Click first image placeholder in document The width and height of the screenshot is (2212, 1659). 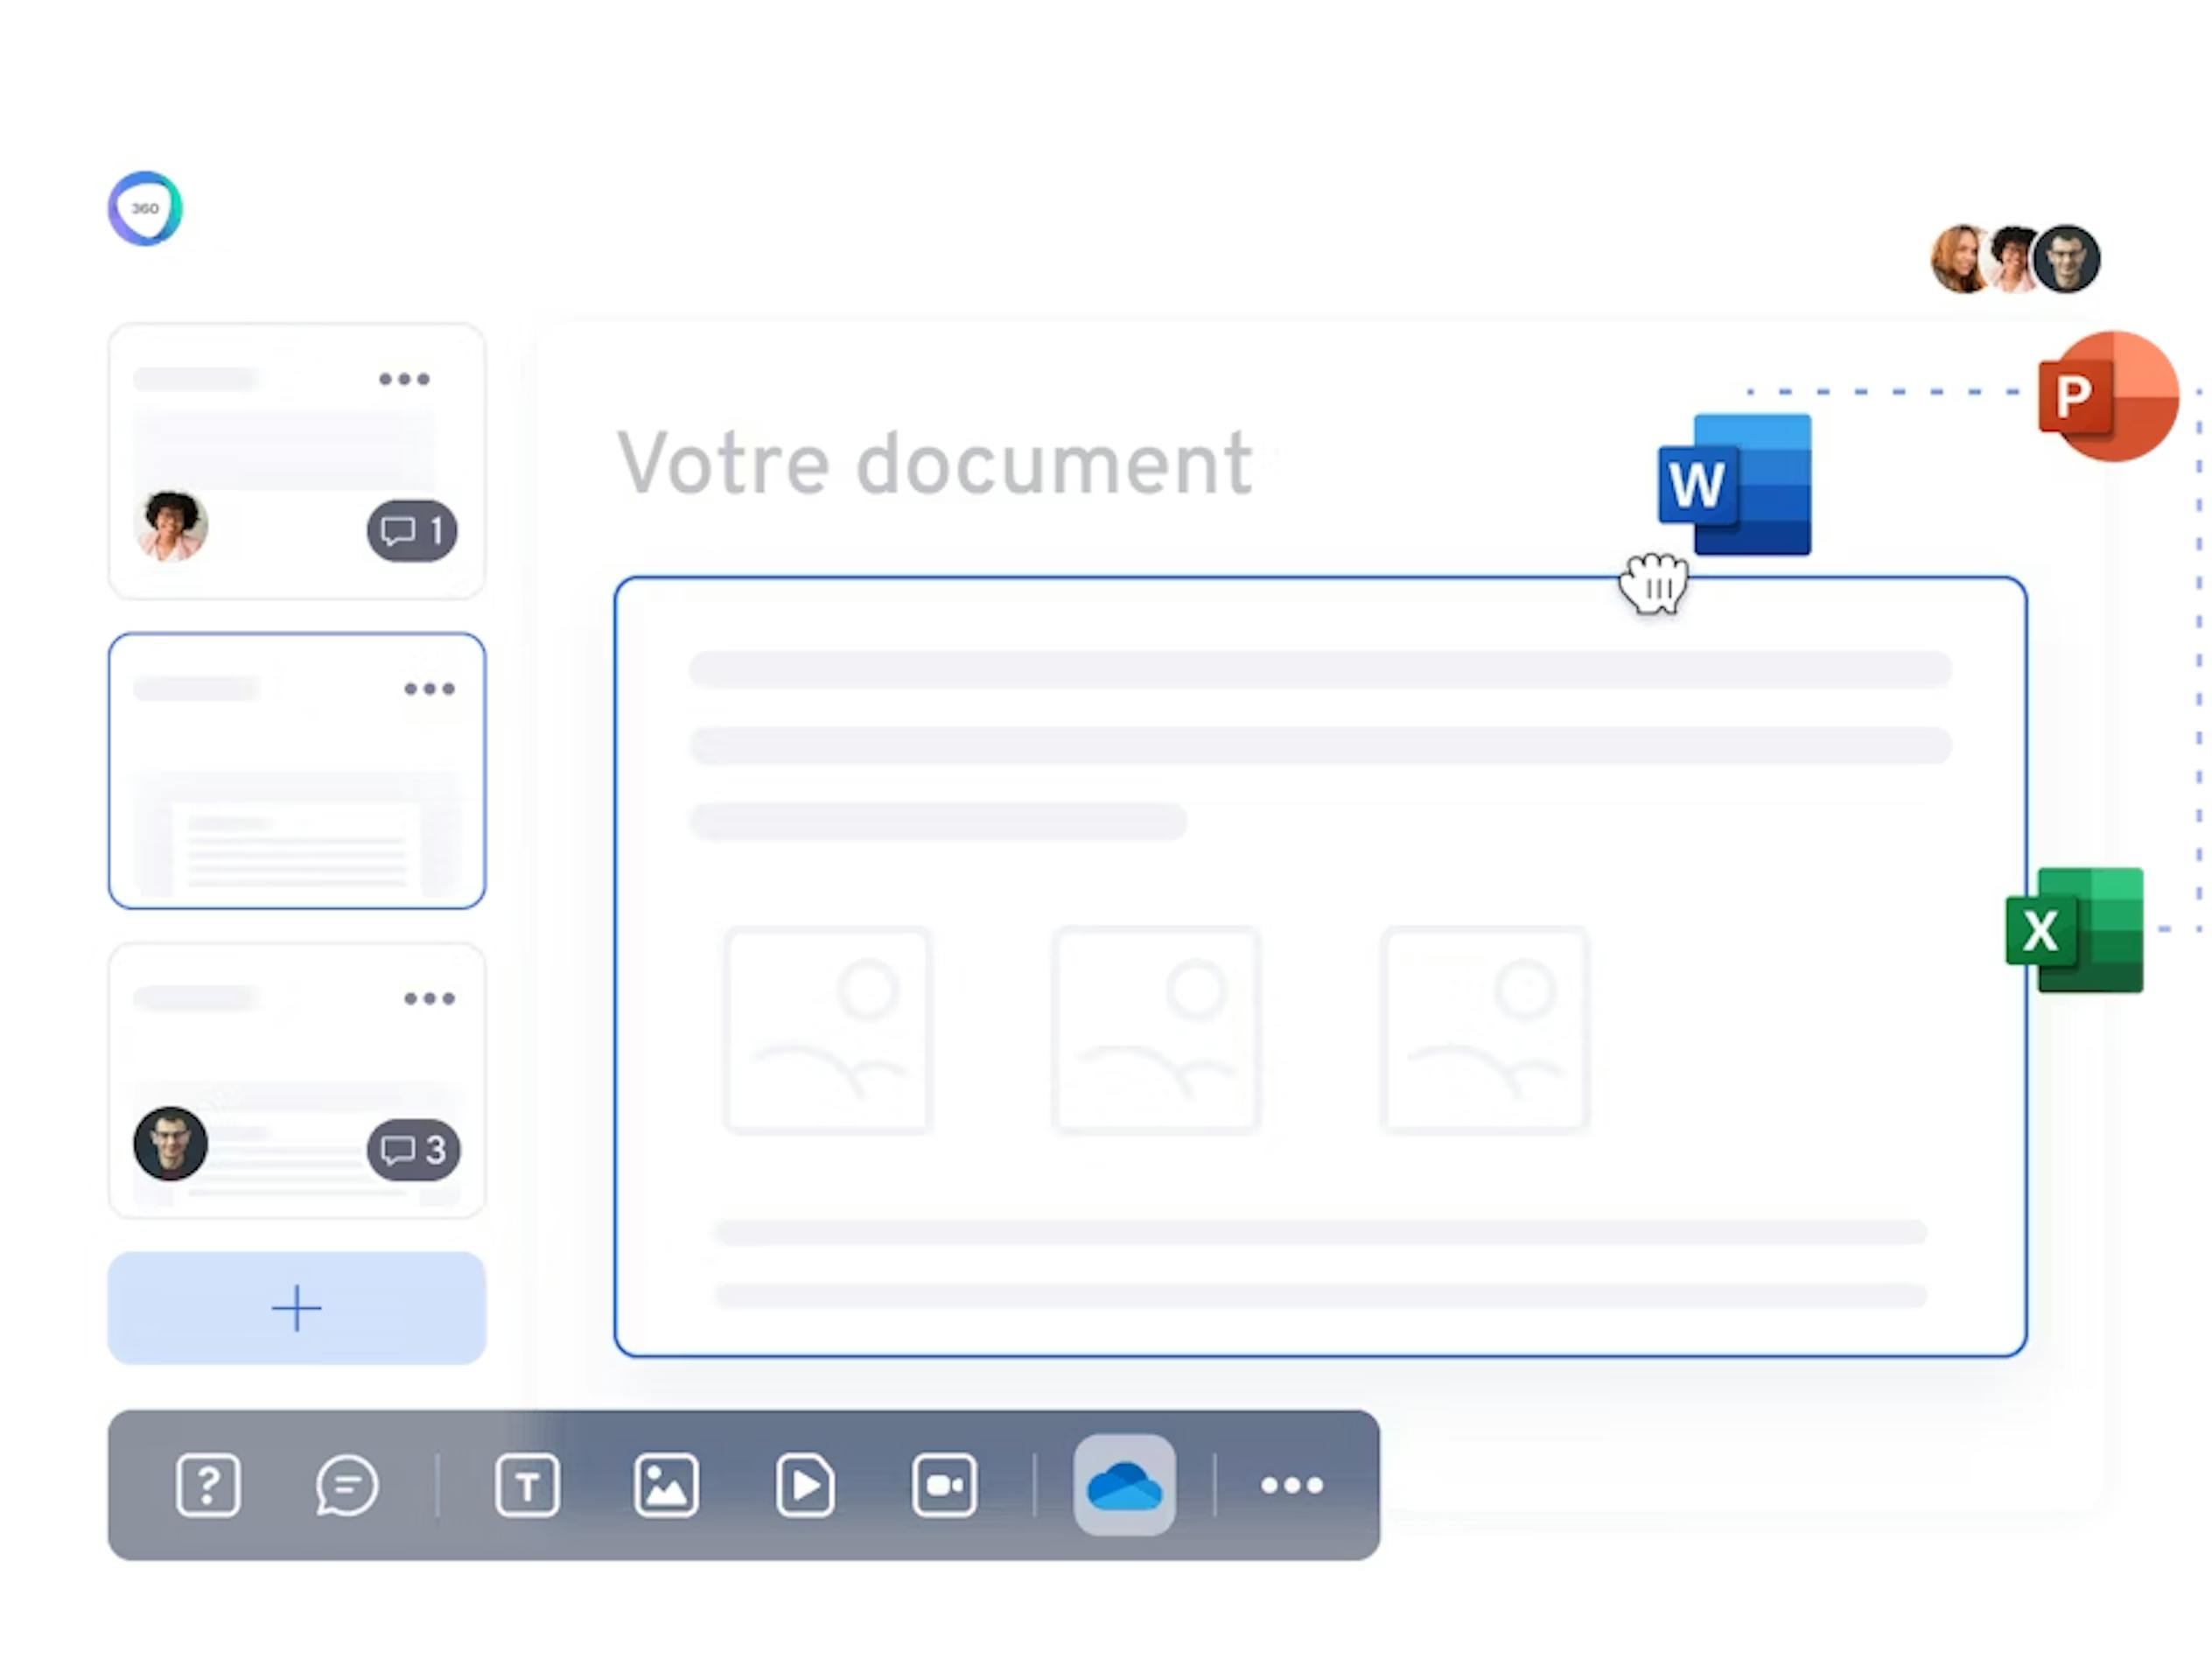827,1030
